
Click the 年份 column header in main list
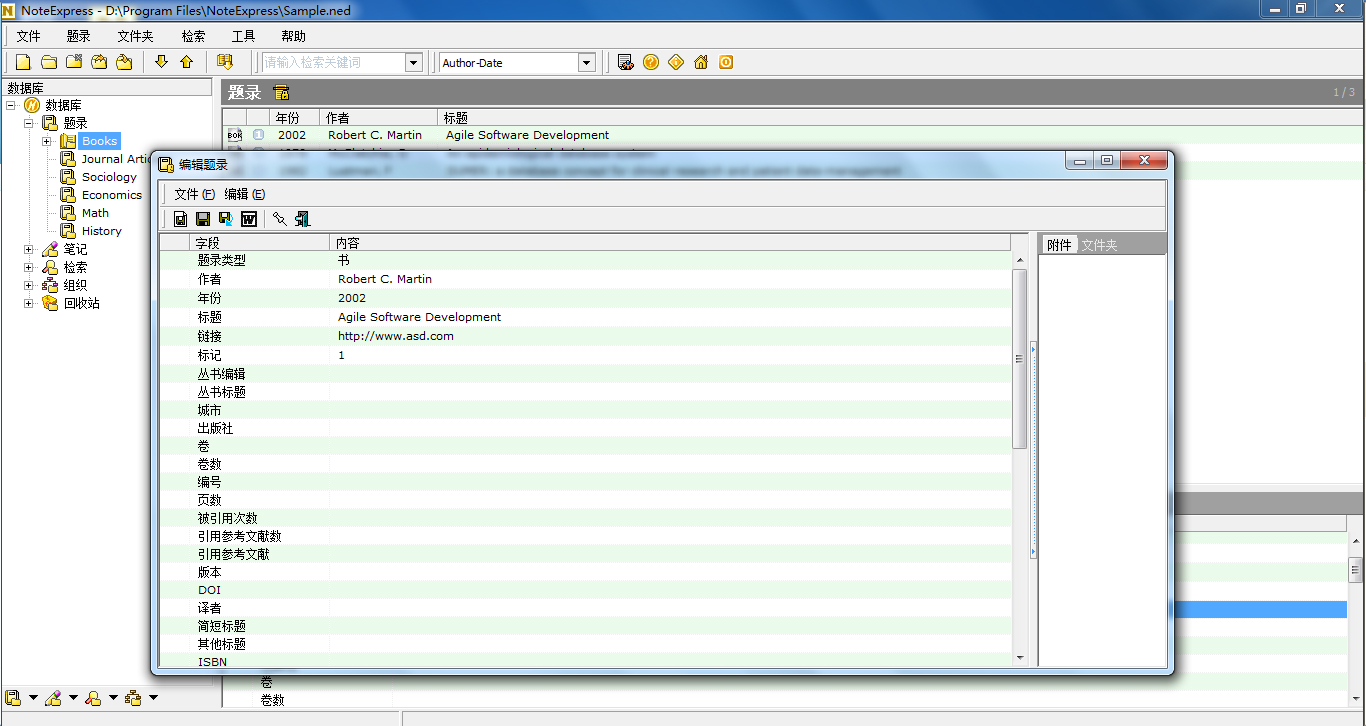point(294,118)
